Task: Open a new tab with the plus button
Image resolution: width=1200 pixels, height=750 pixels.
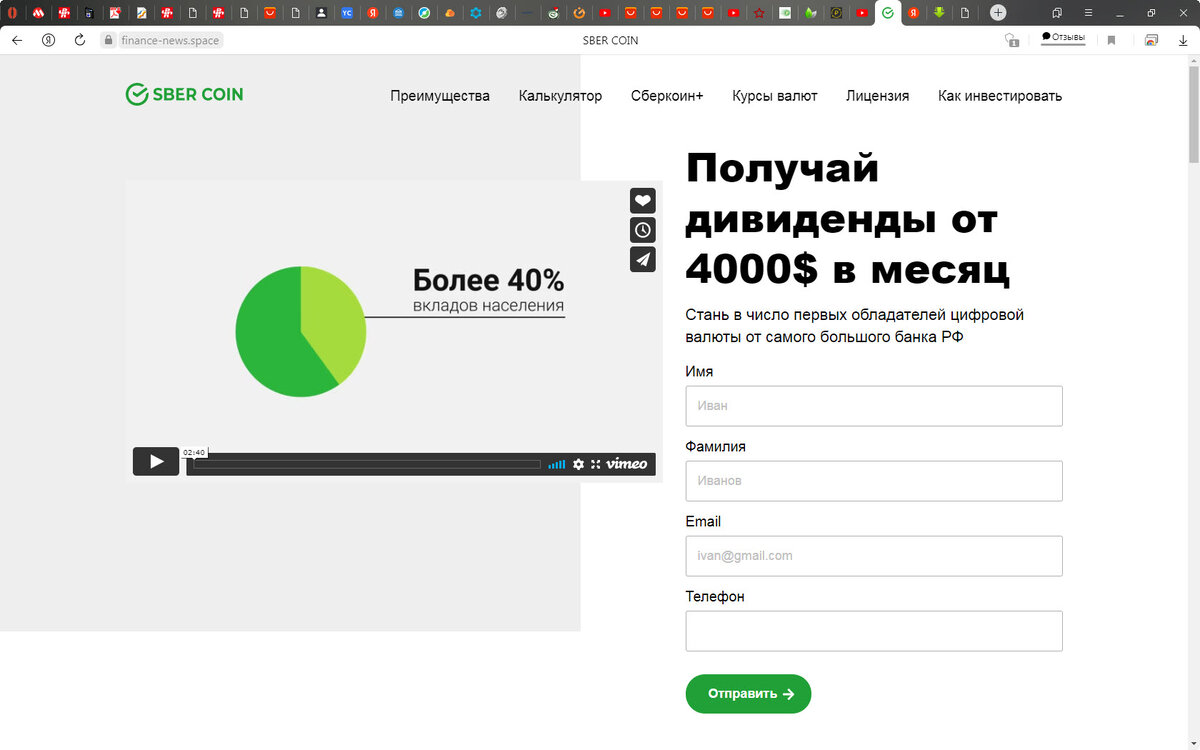Action: point(998,13)
